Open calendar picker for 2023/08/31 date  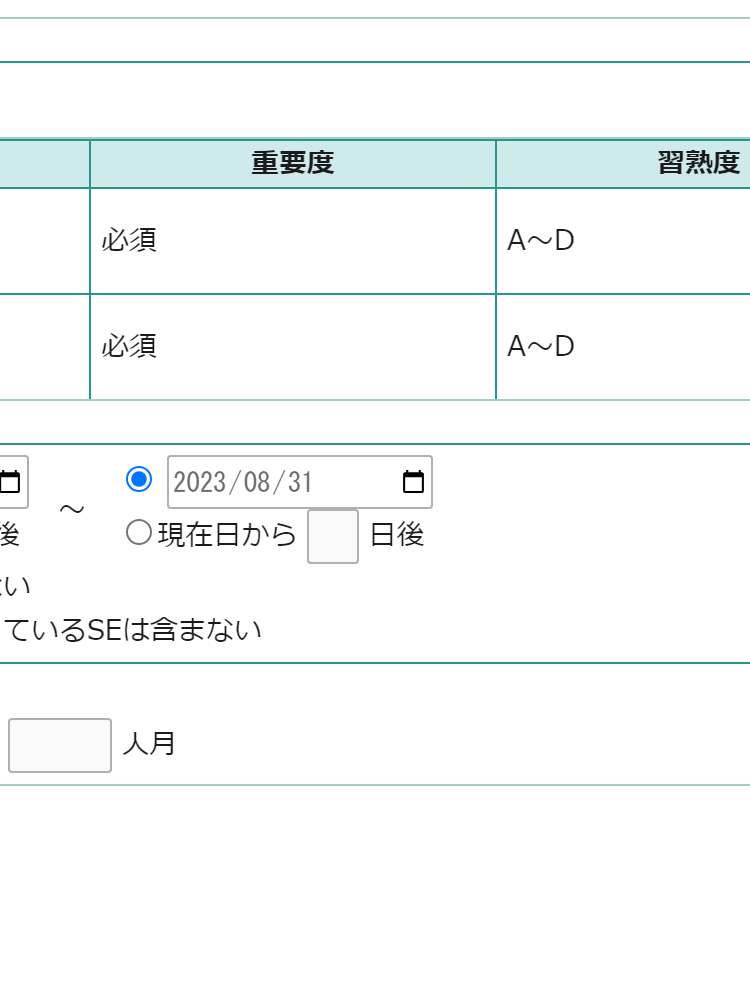click(413, 482)
